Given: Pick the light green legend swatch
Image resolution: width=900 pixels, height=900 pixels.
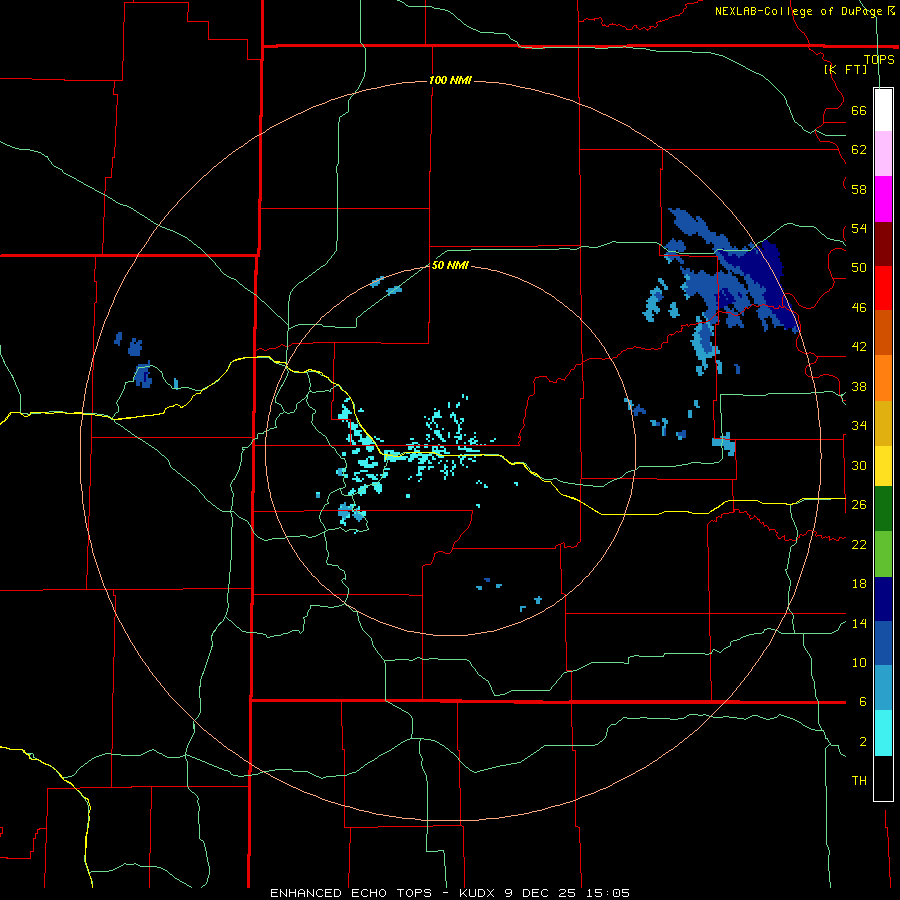Looking at the screenshot, I should [x=883, y=554].
